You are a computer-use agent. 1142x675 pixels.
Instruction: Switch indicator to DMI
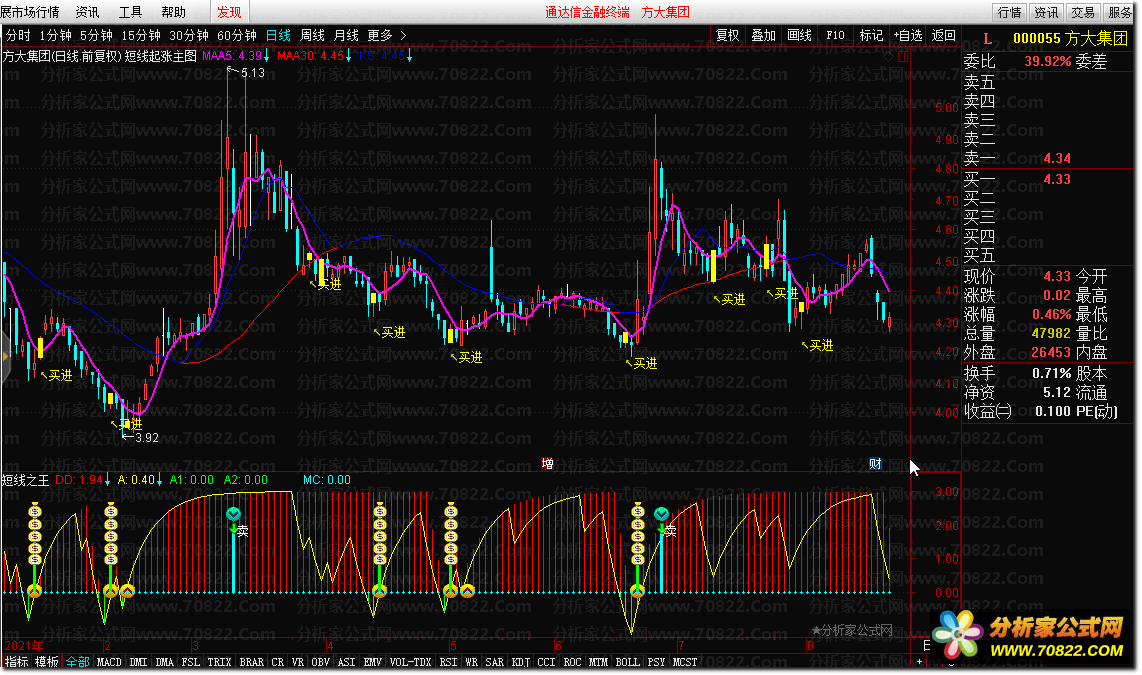click(138, 662)
